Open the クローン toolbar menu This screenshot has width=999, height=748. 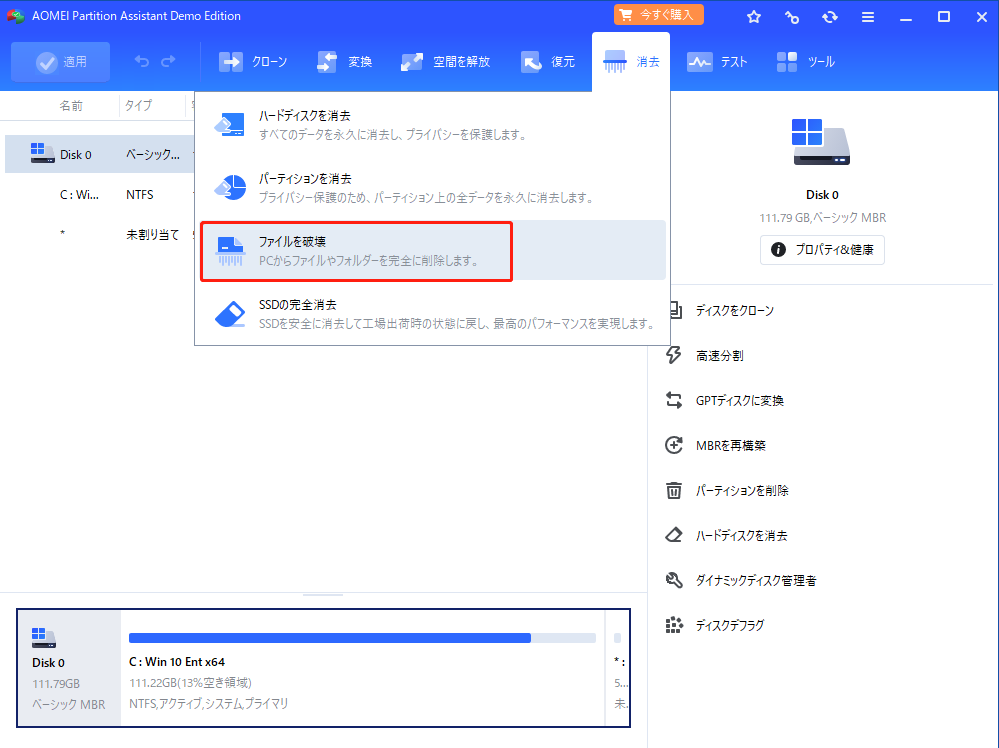[x=253, y=62]
